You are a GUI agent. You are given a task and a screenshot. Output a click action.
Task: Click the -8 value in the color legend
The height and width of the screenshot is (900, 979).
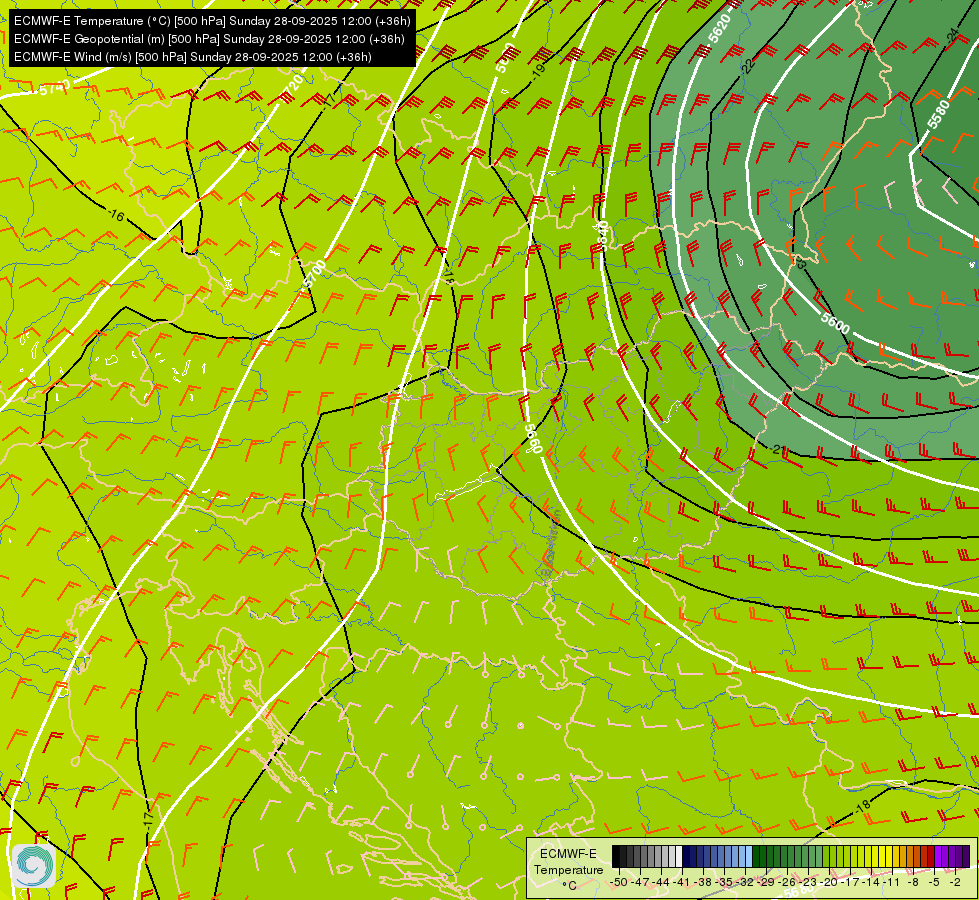click(913, 882)
